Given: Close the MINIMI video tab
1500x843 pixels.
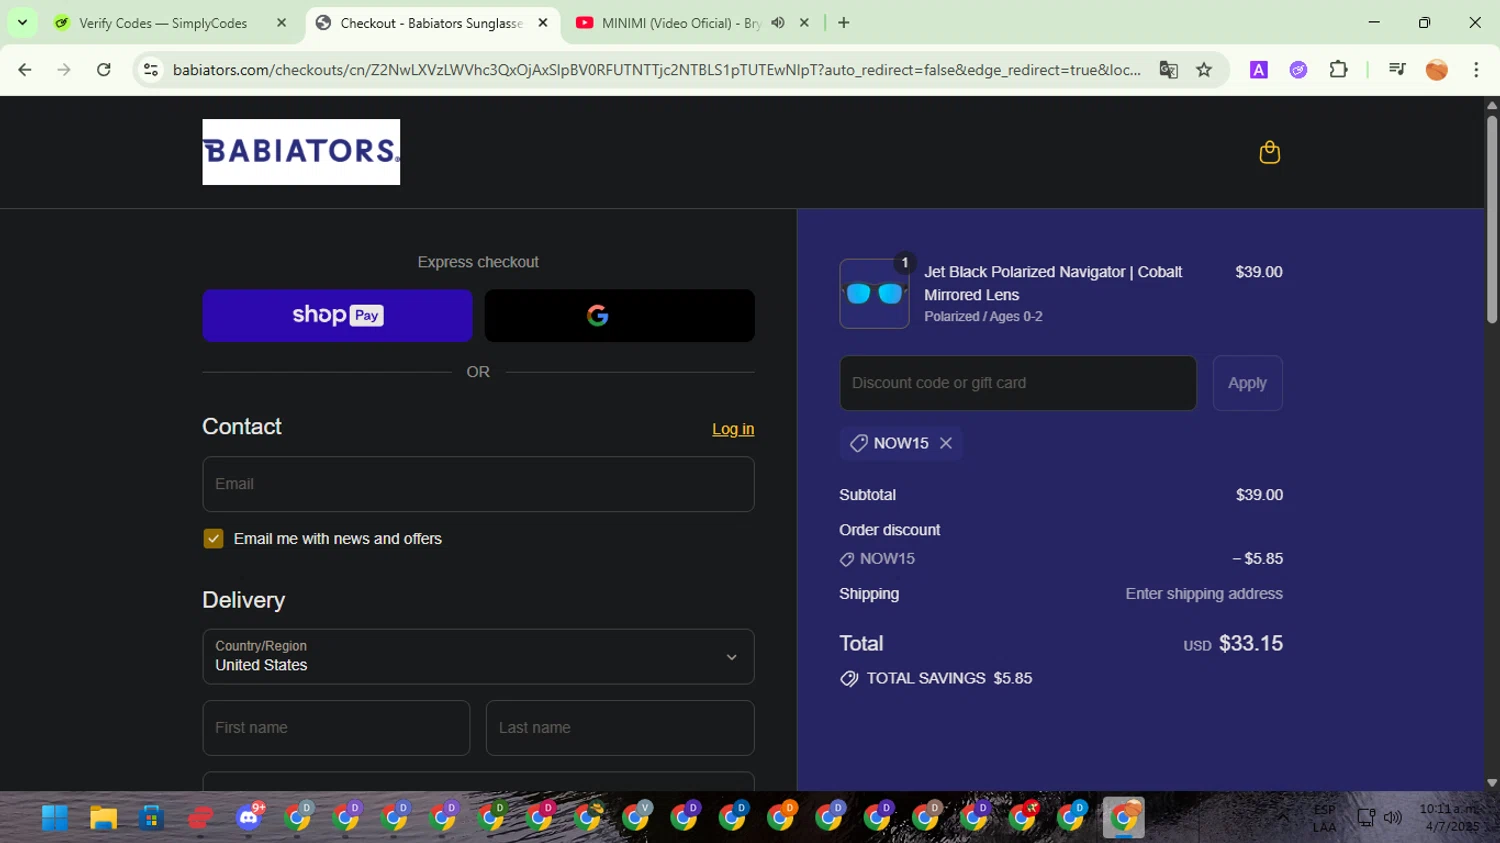Looking at the screenshot, I should pos(804,23).
